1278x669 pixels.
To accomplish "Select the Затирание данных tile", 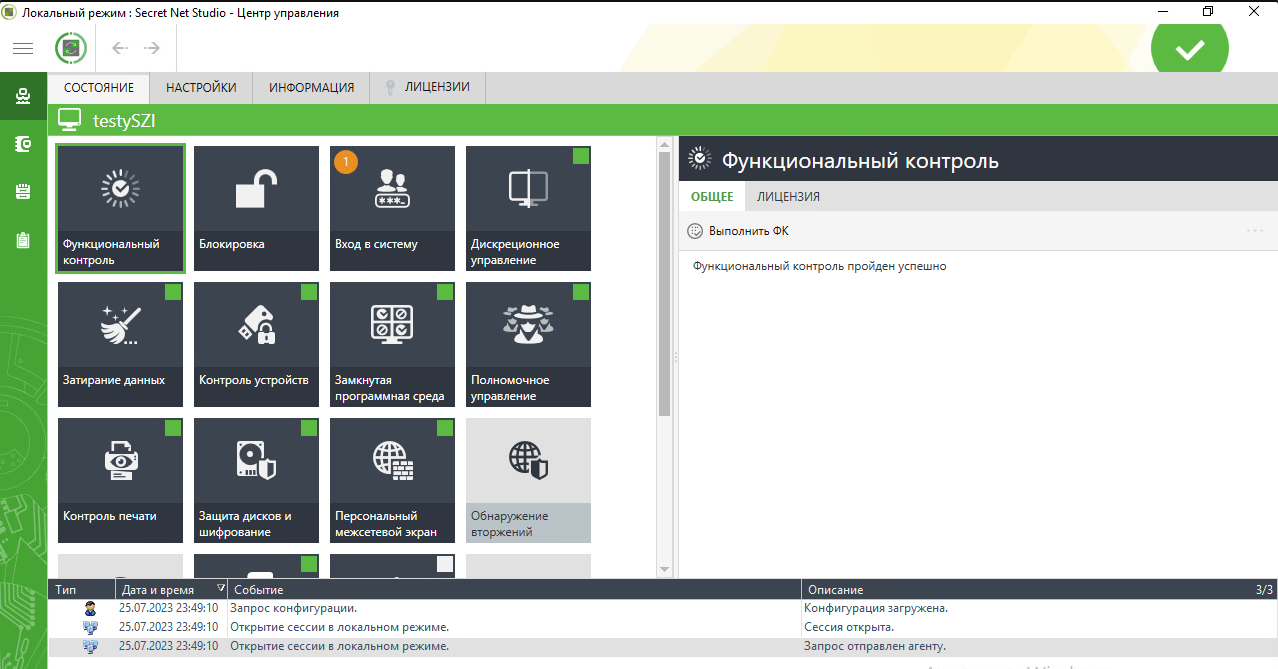I will tap(120, 345).
